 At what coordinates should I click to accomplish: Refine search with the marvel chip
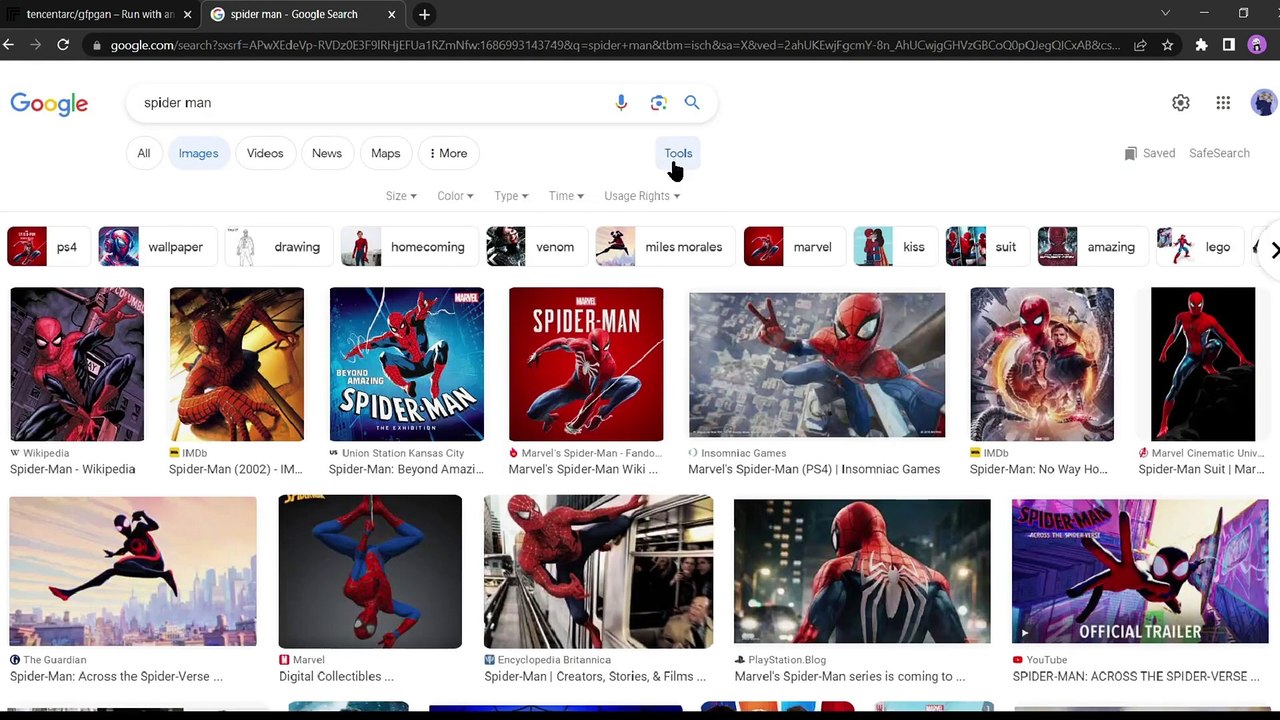click(x=793, y=247)
